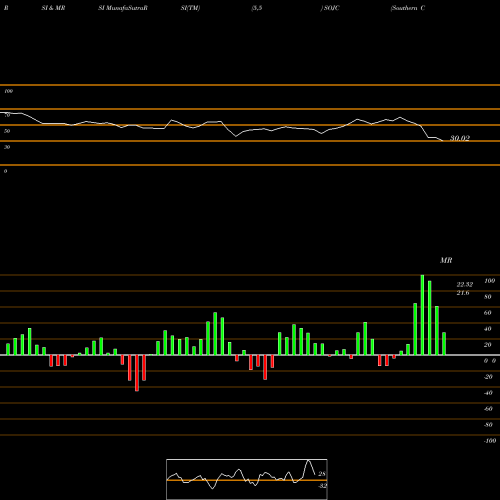The height and width of the screenshot is (500, 500).
Task: Click 'SI & MR' header text
Action: click(x=53, y=8)
